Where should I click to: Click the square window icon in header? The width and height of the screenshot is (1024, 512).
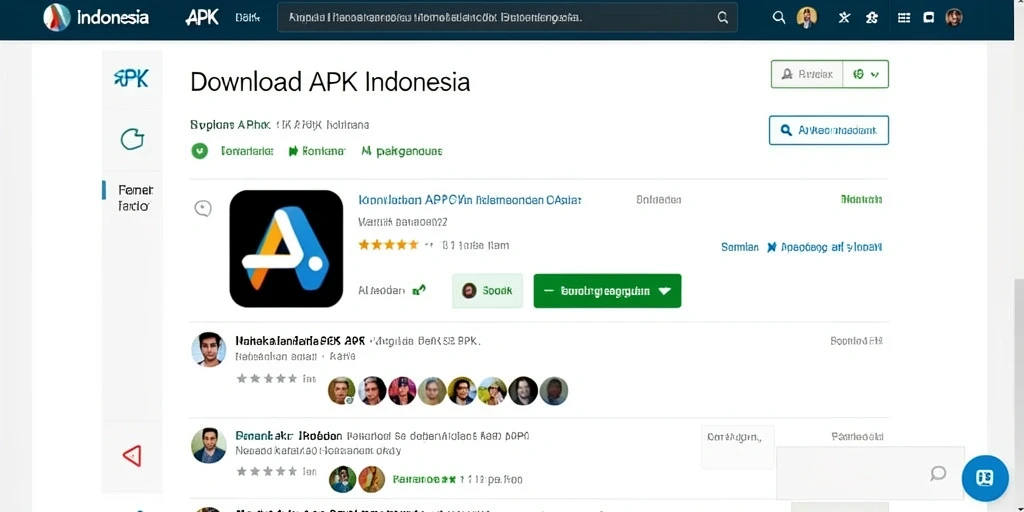(929, 18)
